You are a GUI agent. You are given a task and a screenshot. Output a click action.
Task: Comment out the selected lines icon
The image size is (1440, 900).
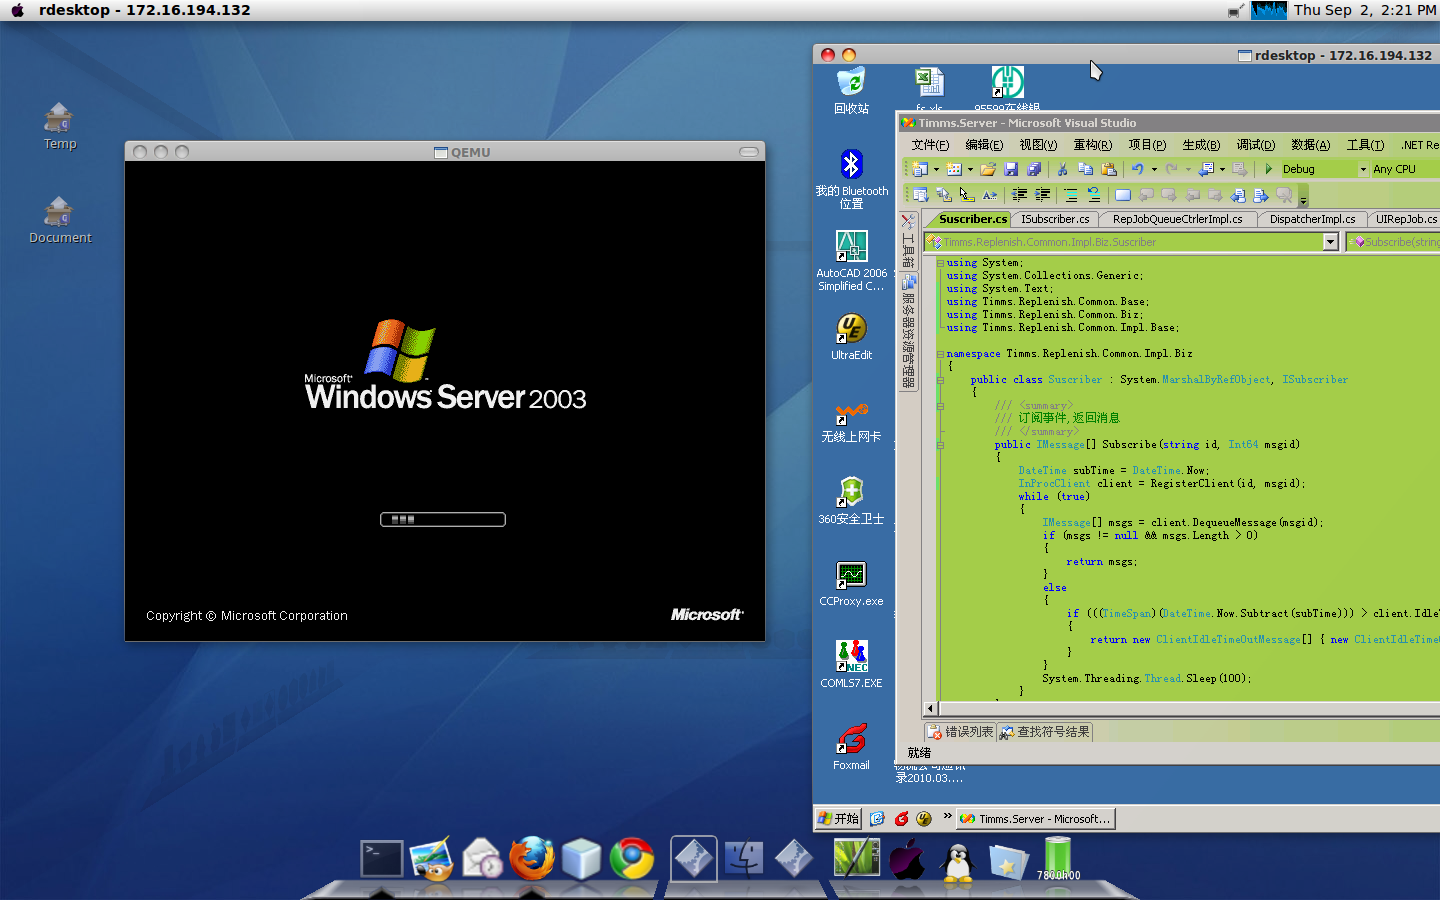point(1071,195)
